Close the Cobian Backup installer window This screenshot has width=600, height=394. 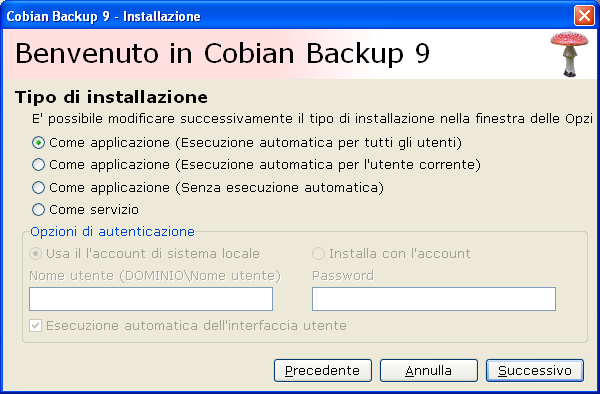[584, 16]
